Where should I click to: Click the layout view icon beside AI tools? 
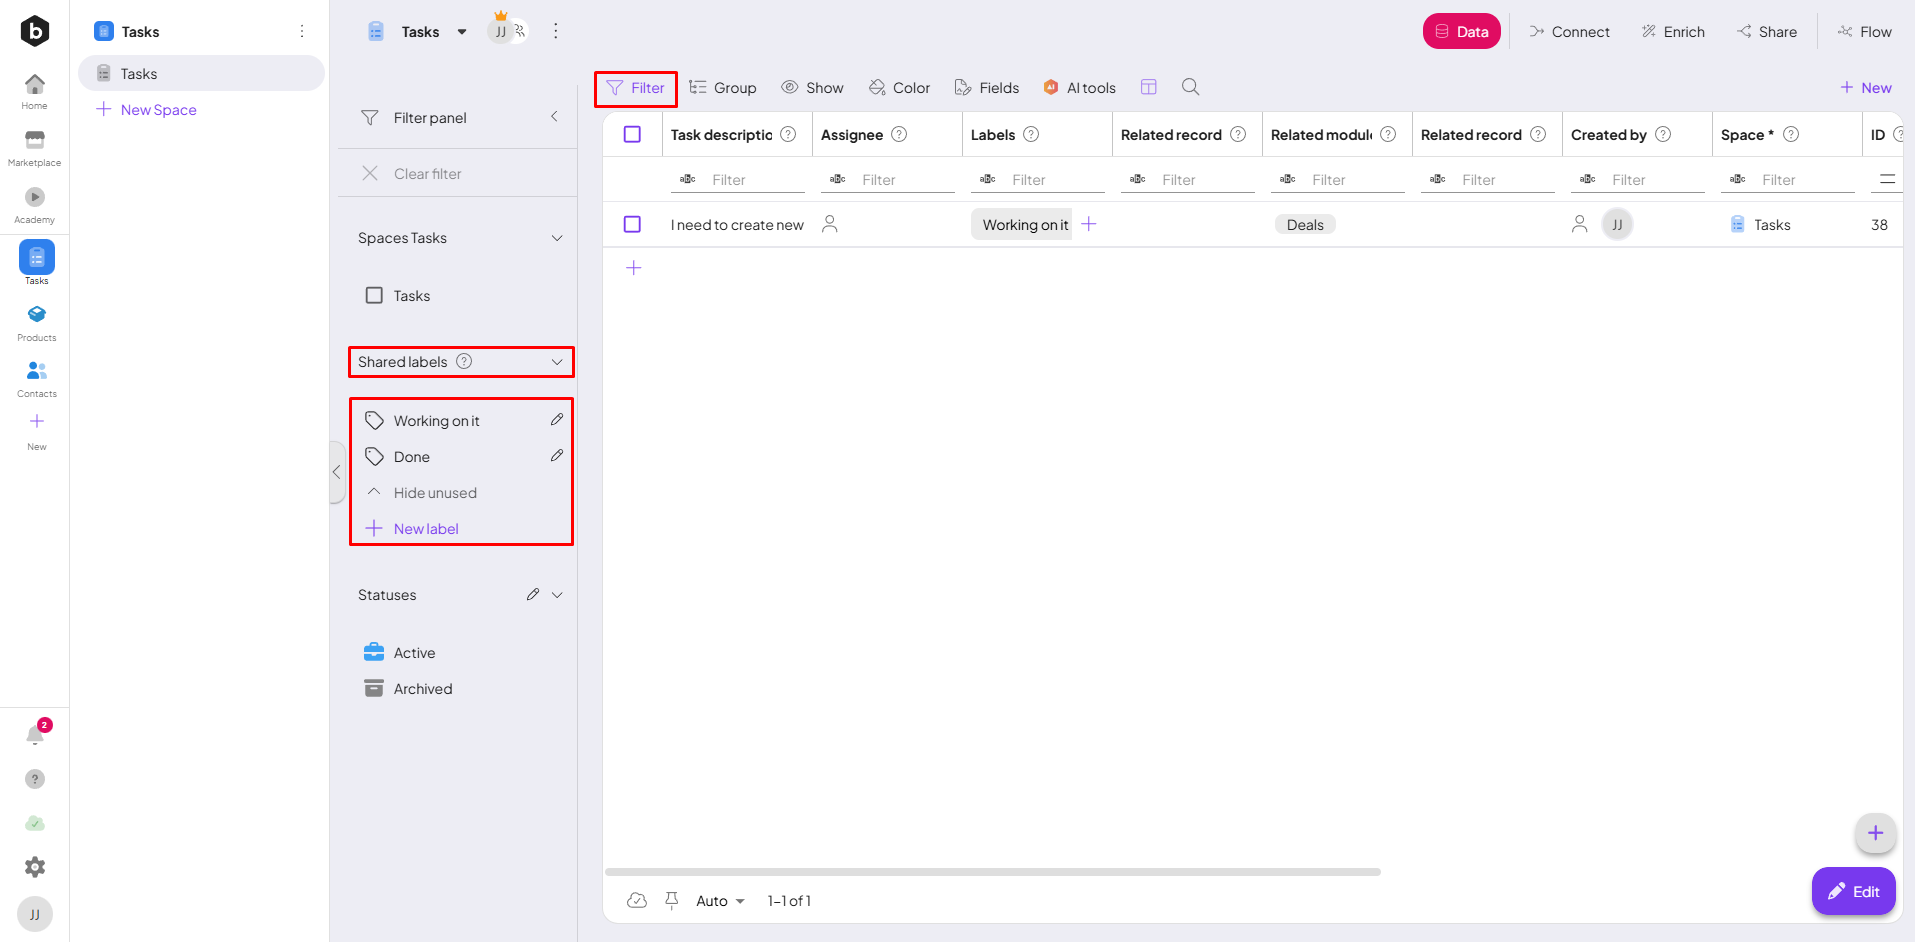(x=1149, y=87)
